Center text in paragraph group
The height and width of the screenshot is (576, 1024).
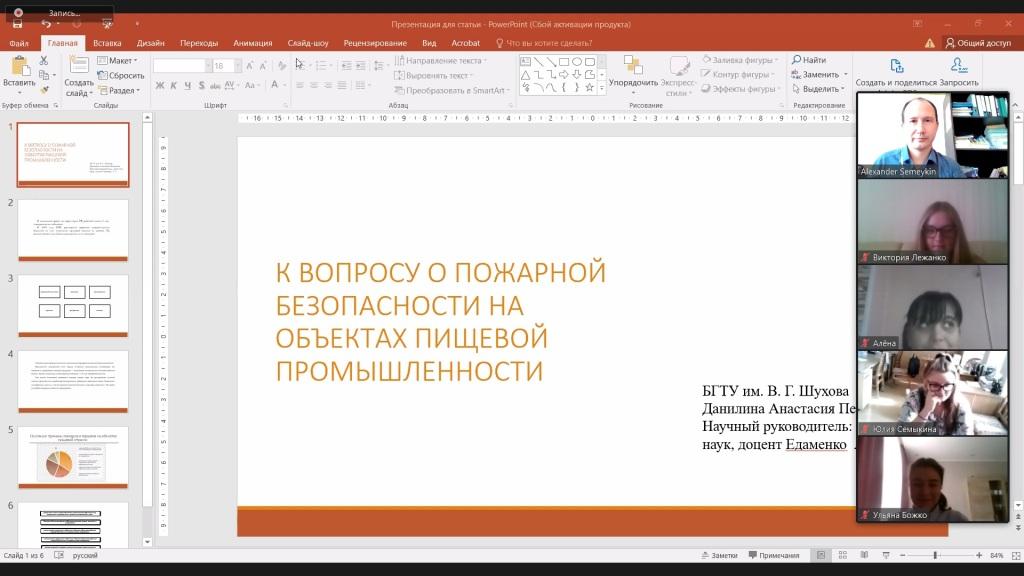313,86
